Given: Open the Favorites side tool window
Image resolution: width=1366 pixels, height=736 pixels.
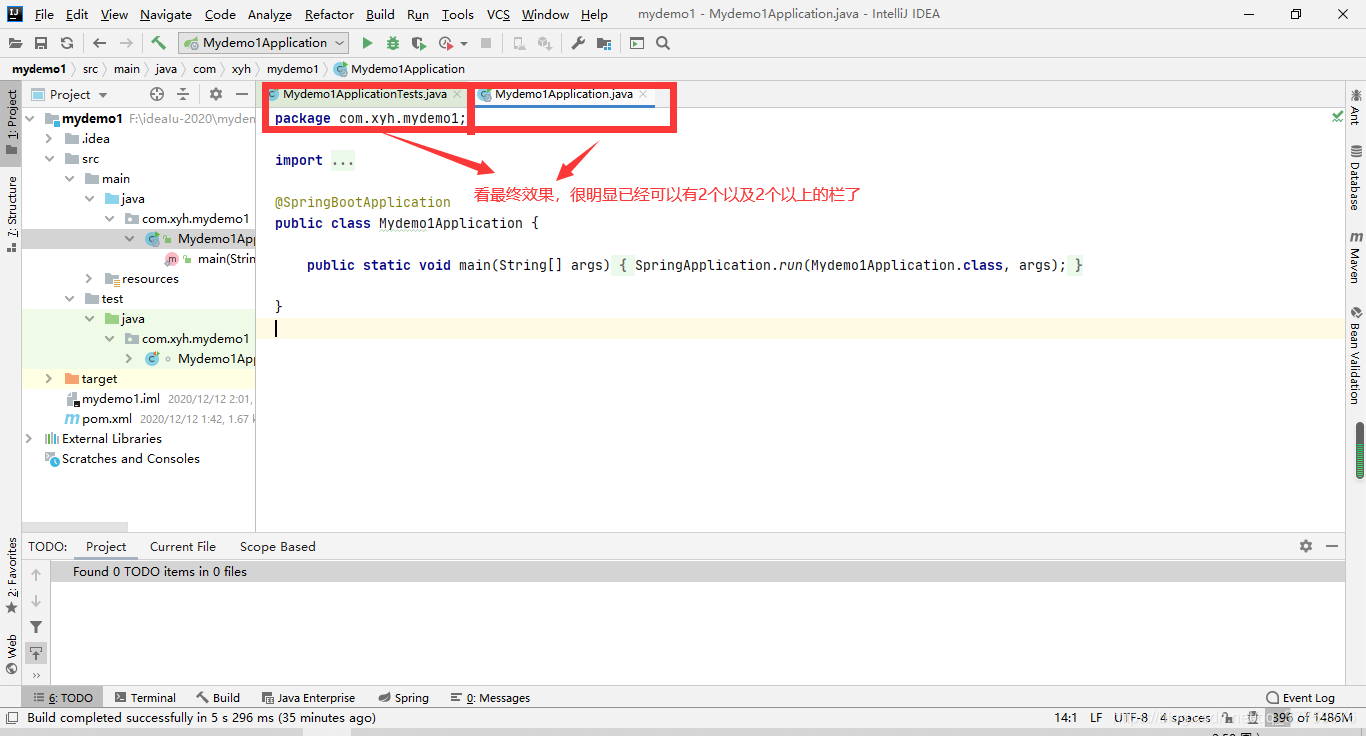Looking at the screenshot, I should (x=11, y=575).
